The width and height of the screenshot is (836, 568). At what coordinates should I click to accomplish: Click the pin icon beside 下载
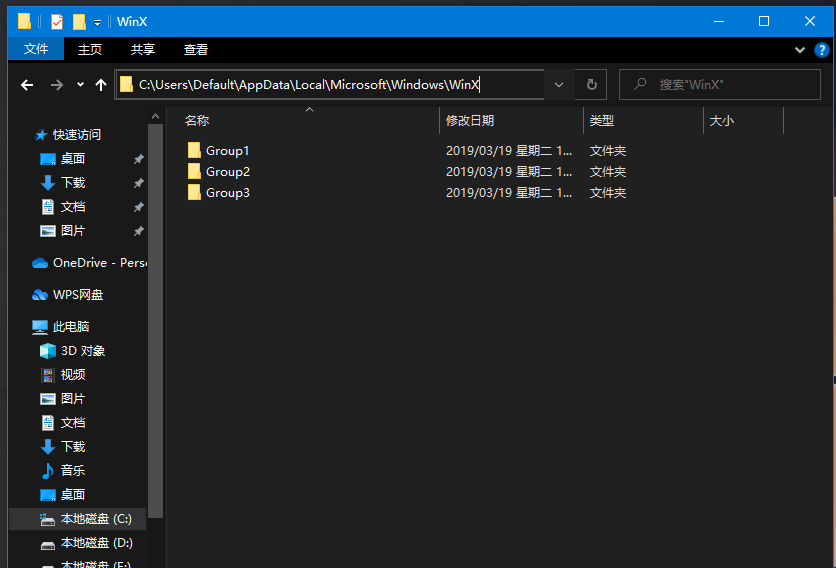[138, 183]
